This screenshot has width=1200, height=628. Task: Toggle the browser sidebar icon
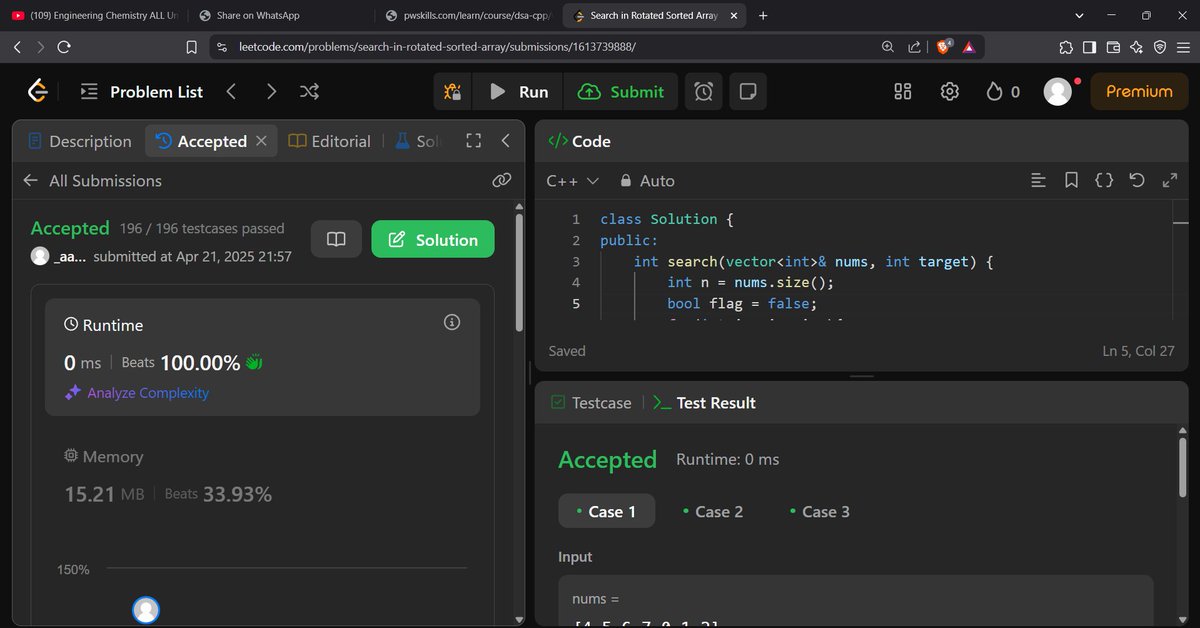pos(1089,47)
